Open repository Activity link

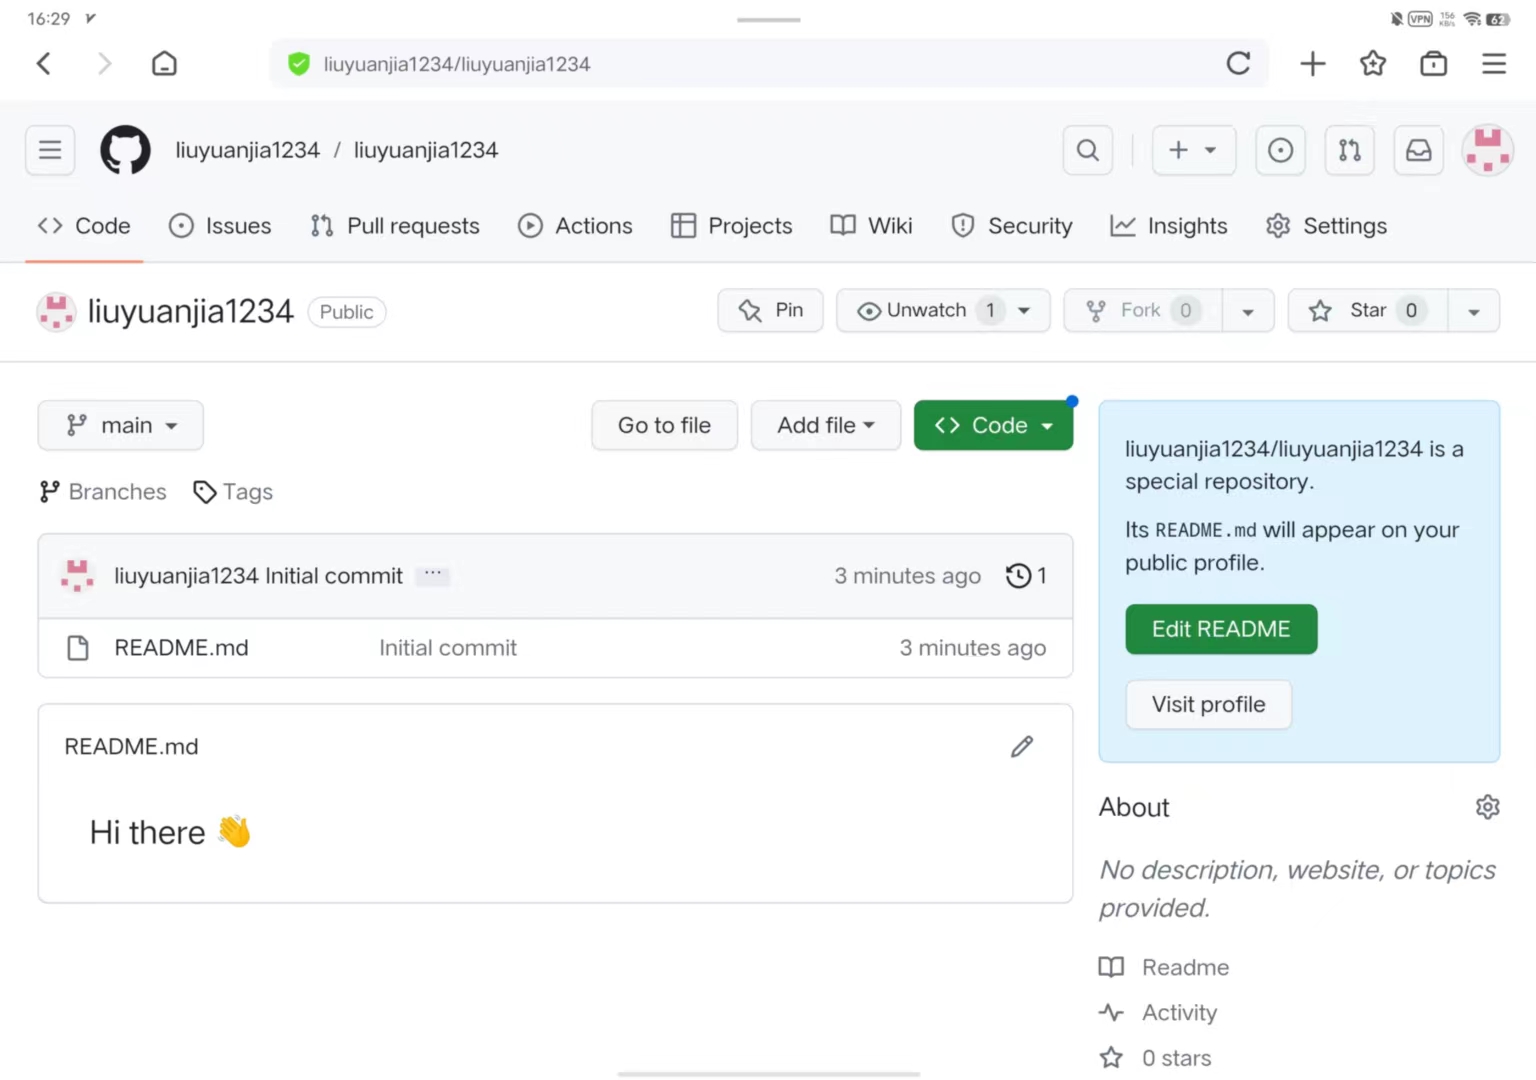pyautogui.click(x=1158, y=1013)
